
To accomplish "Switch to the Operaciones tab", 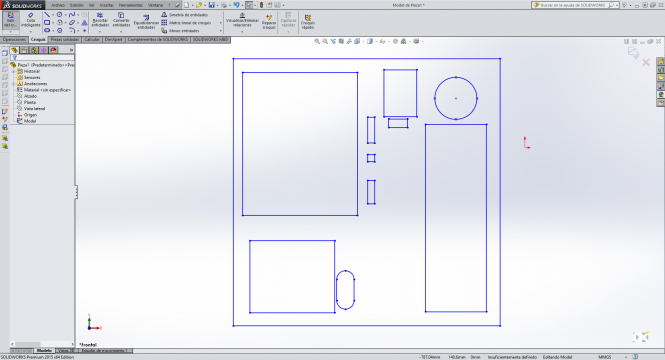I will click(14, 39).
